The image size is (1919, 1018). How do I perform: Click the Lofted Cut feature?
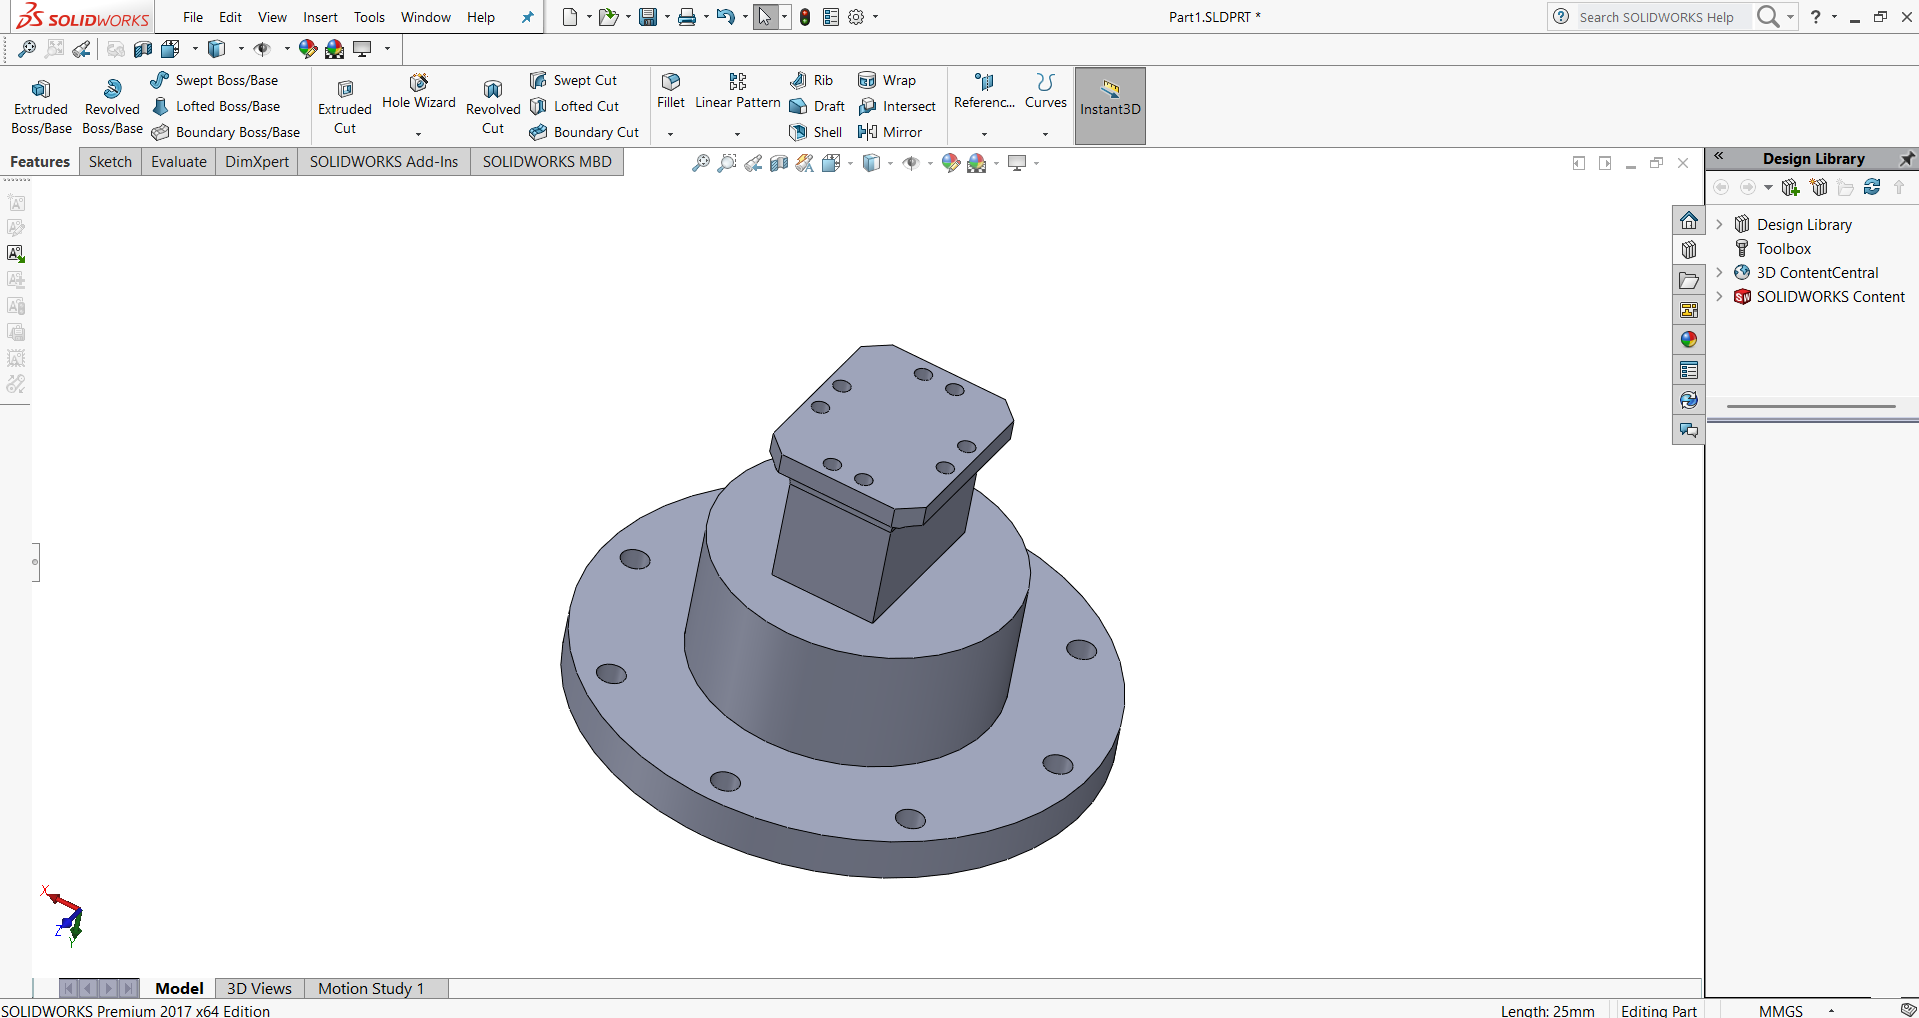pos(574,106)
